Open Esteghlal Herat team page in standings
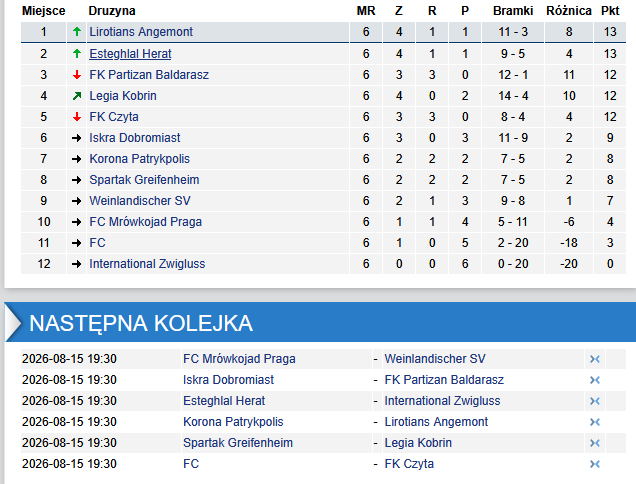 (130, 54)
